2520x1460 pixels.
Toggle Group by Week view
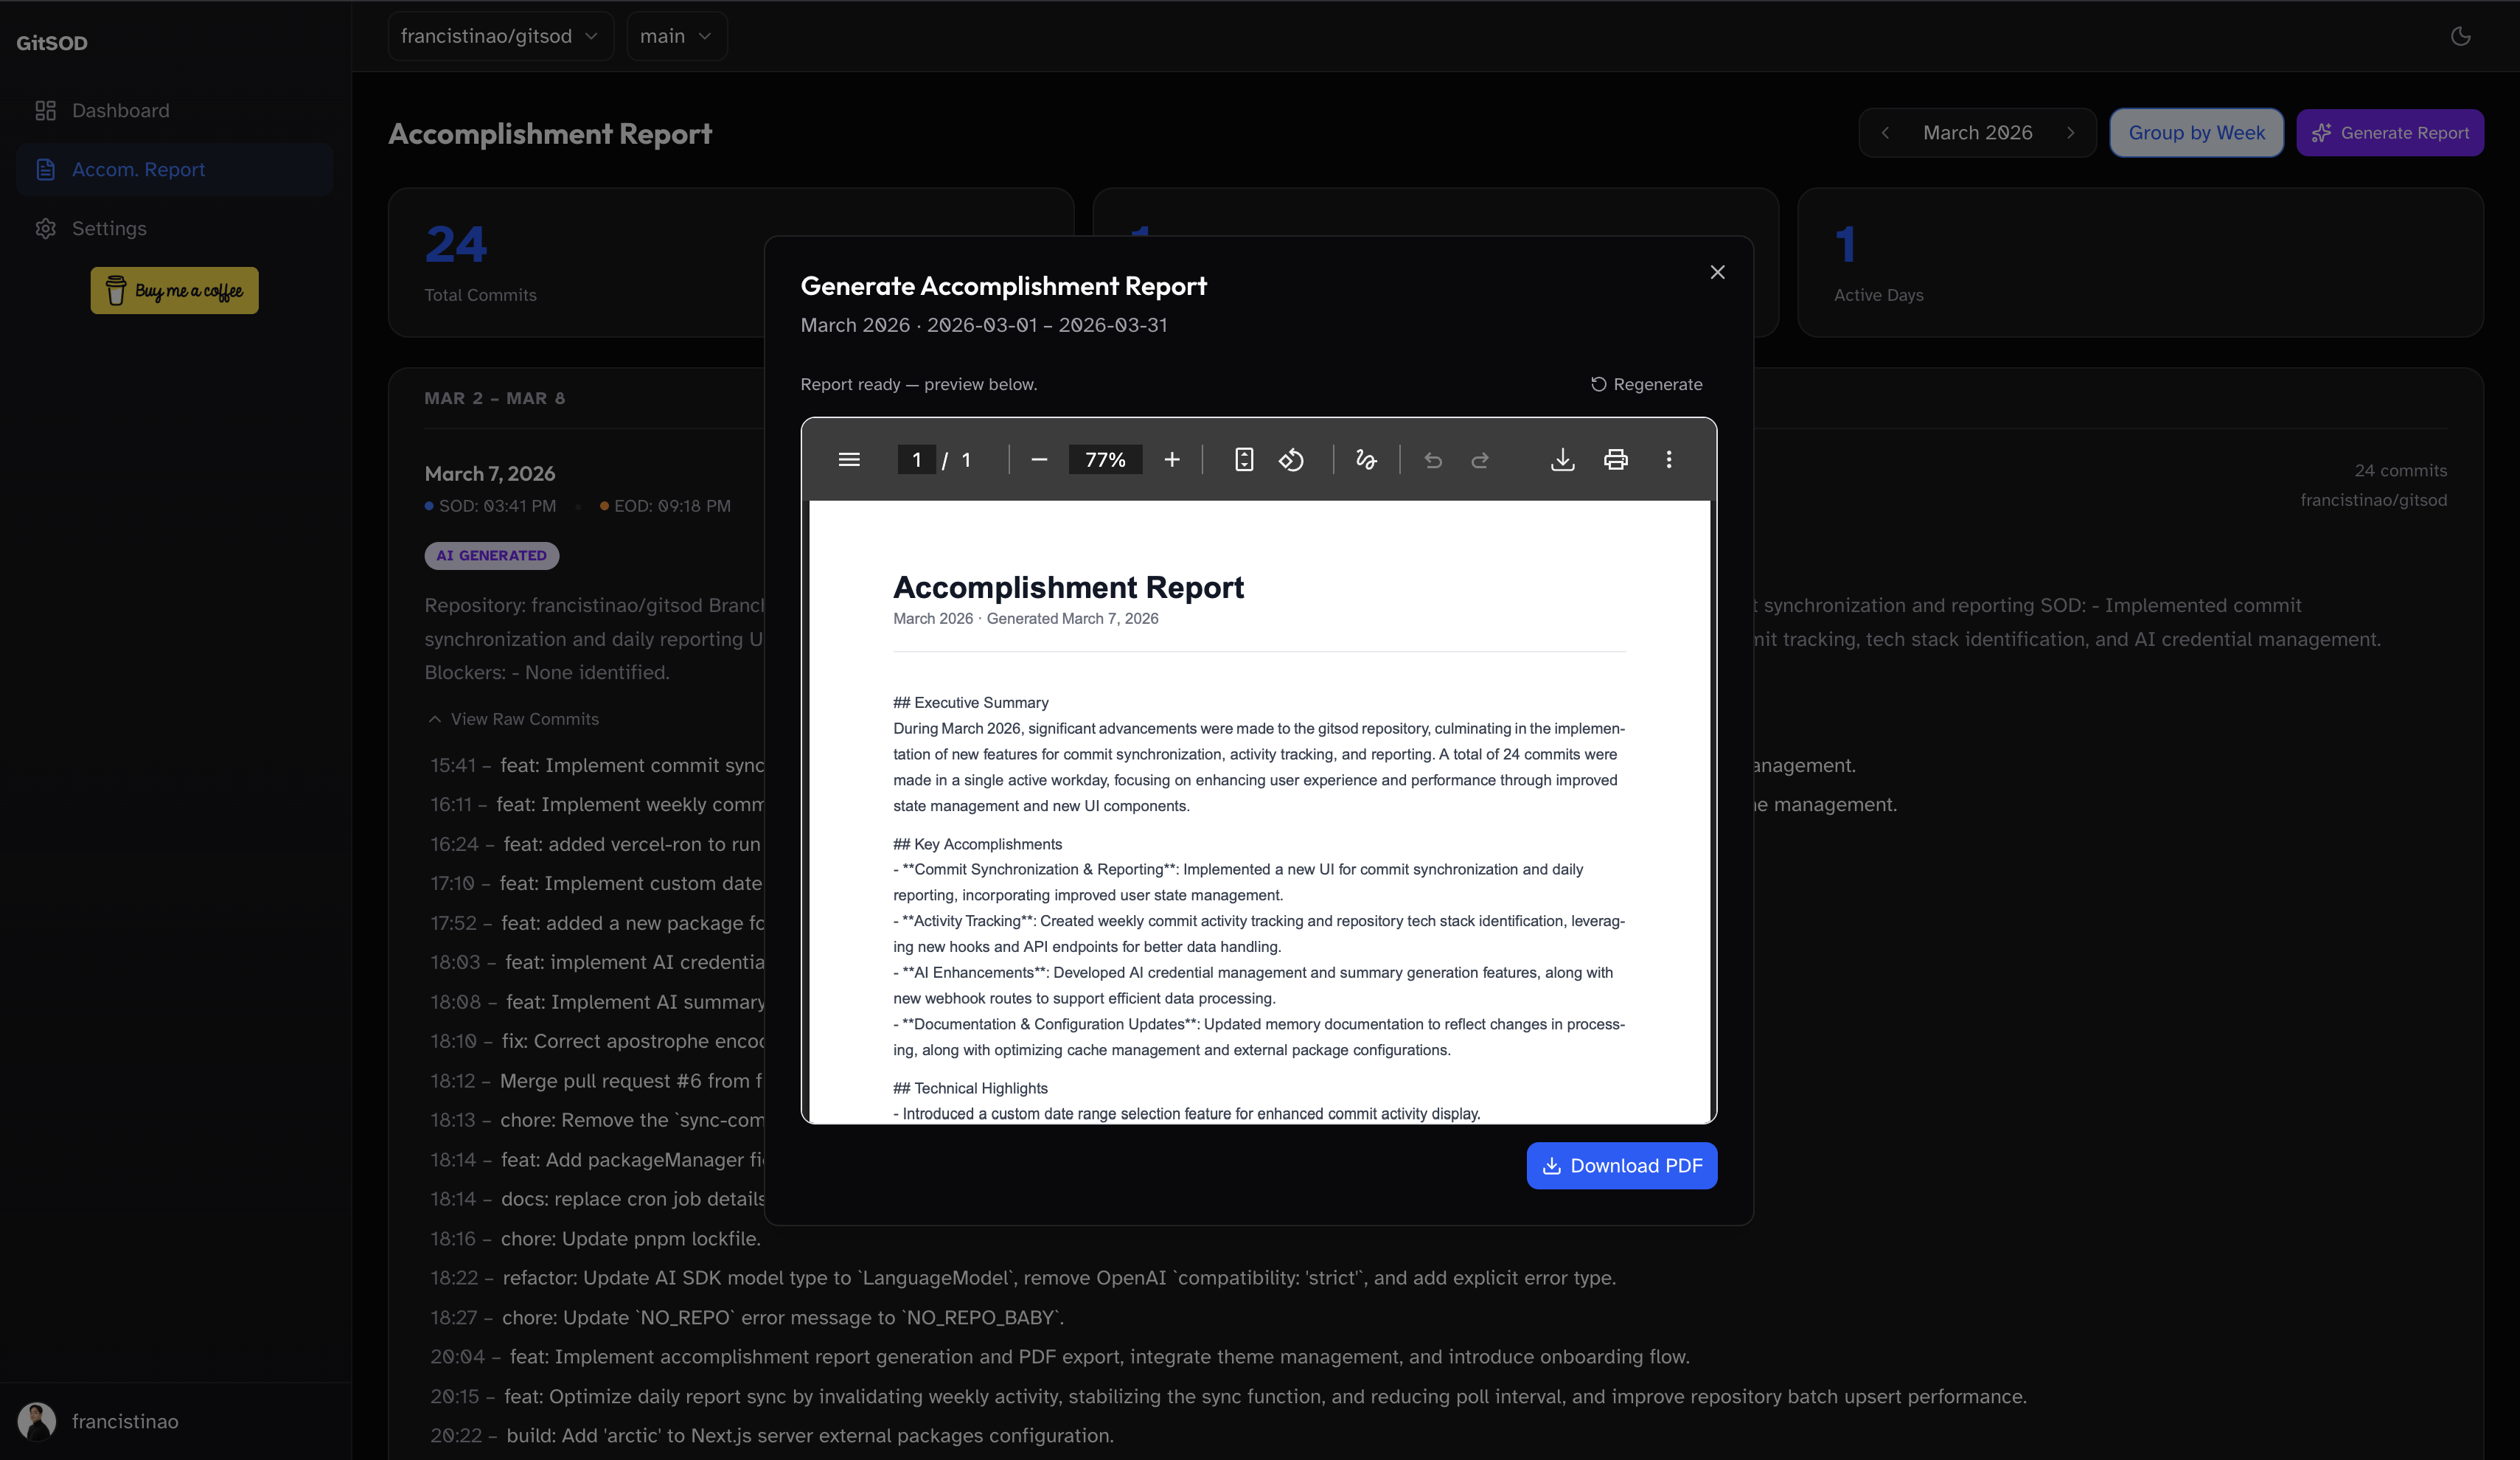(2196, 133)
